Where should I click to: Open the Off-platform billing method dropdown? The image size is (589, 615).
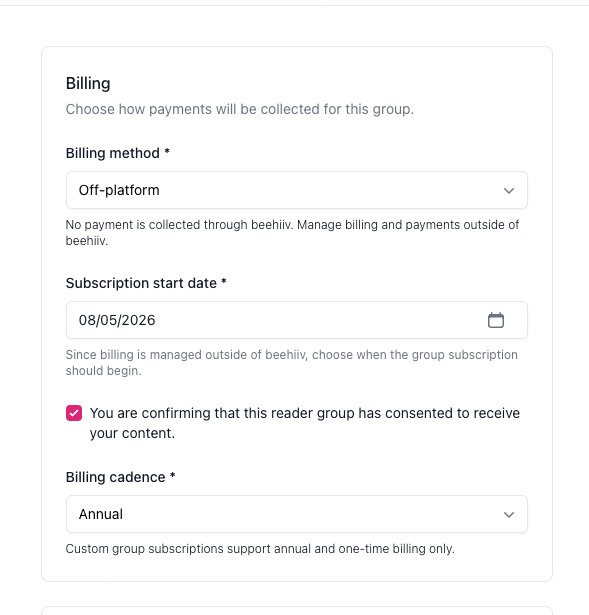point(297,190)
